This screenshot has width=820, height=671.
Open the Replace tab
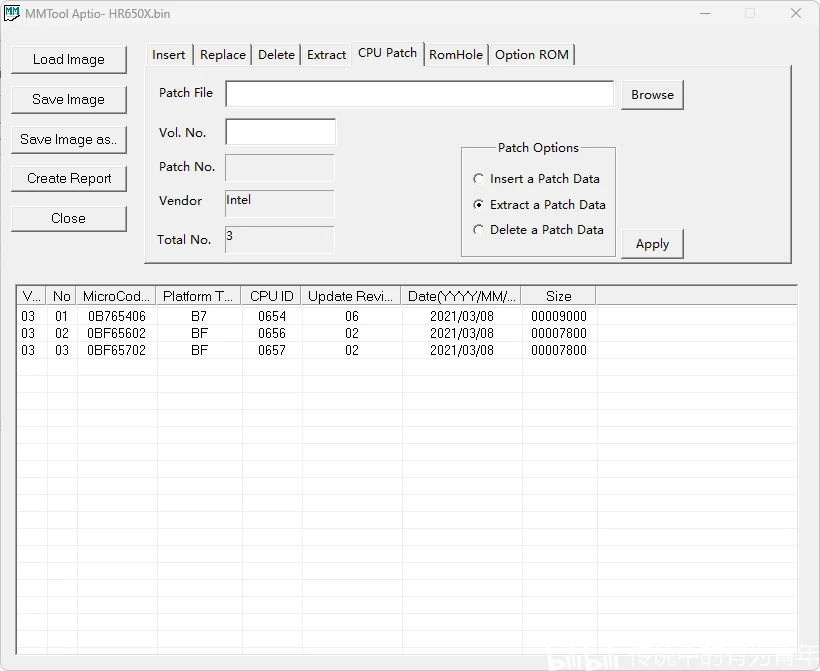223,54
